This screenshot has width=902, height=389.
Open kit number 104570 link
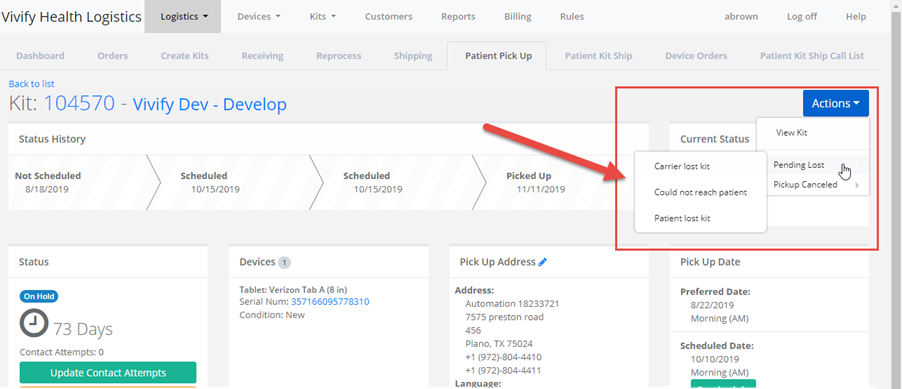coord(79,104)
